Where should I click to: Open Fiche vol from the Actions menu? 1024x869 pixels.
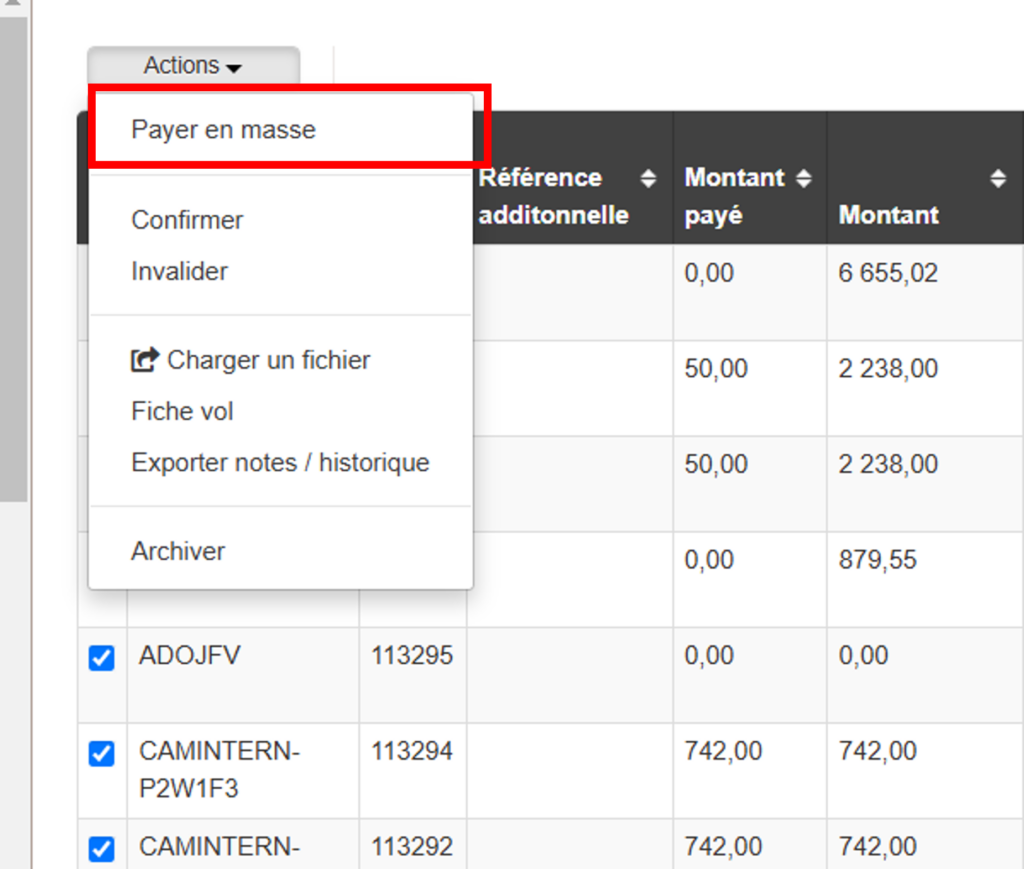182,412
